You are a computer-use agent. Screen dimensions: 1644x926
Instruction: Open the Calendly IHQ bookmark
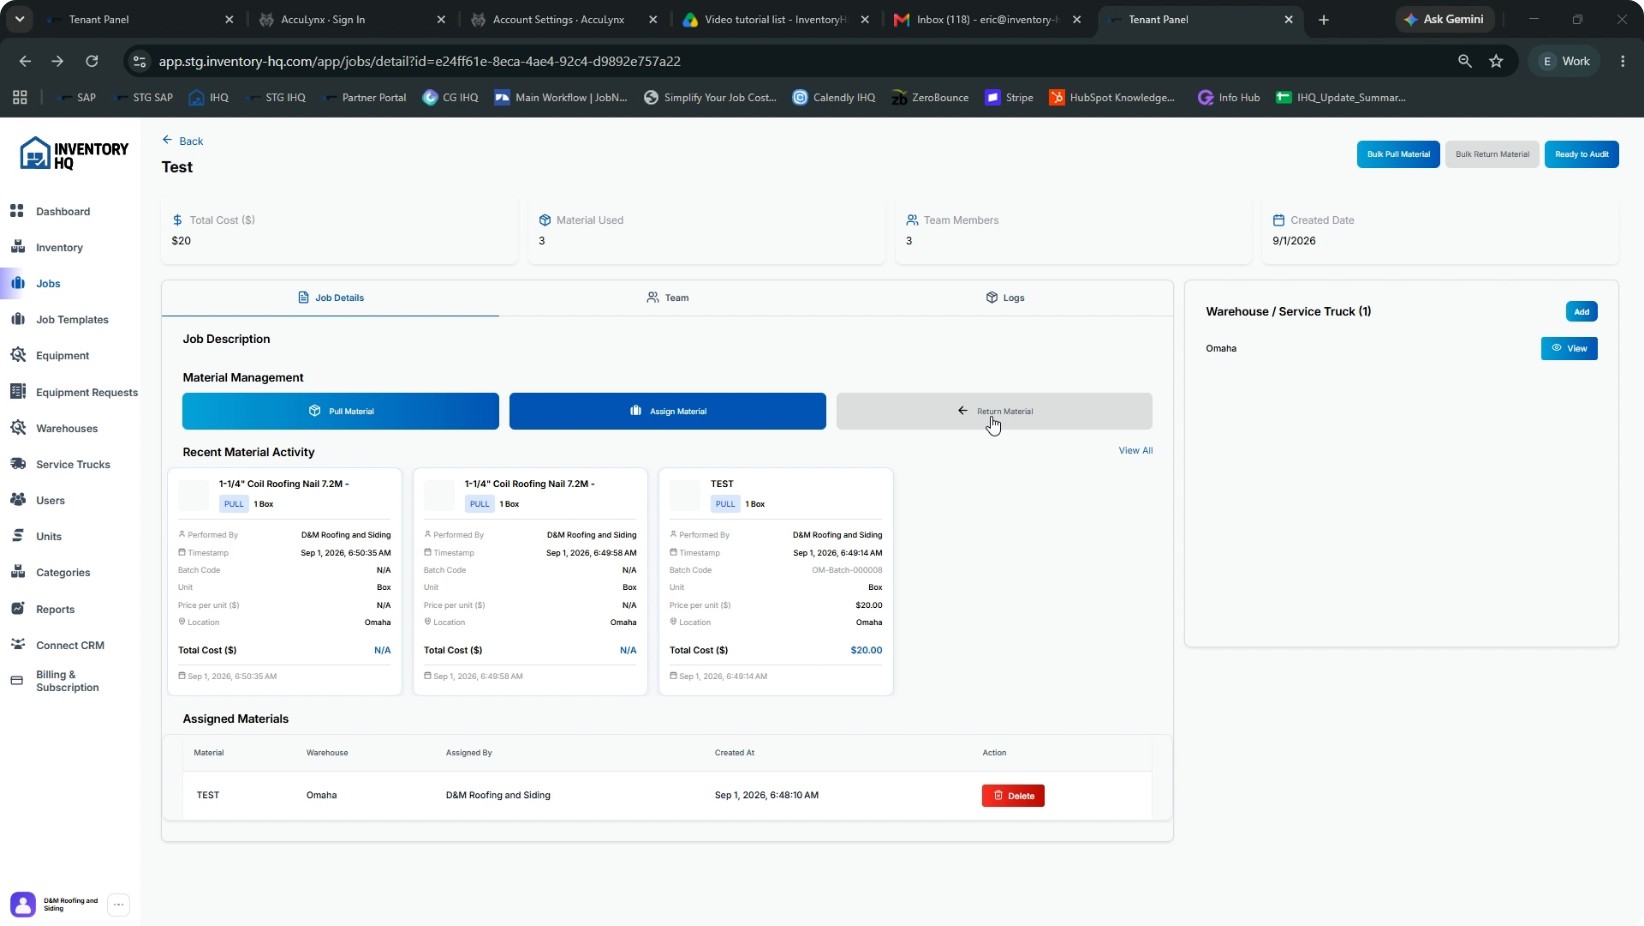pyautogui.click(x=834, y=97)
